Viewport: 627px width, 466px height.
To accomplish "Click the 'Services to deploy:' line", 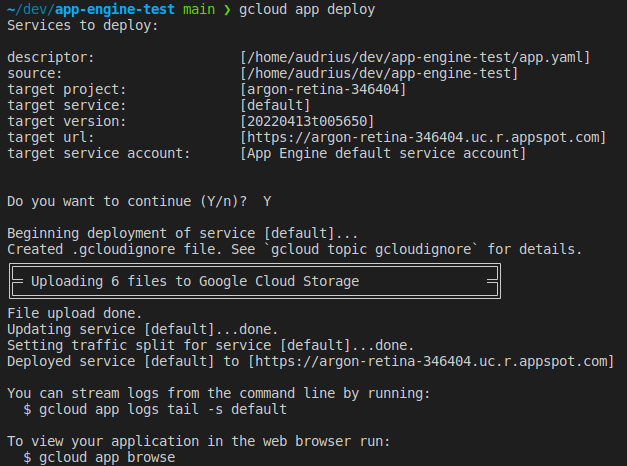I will coord(83,25).
